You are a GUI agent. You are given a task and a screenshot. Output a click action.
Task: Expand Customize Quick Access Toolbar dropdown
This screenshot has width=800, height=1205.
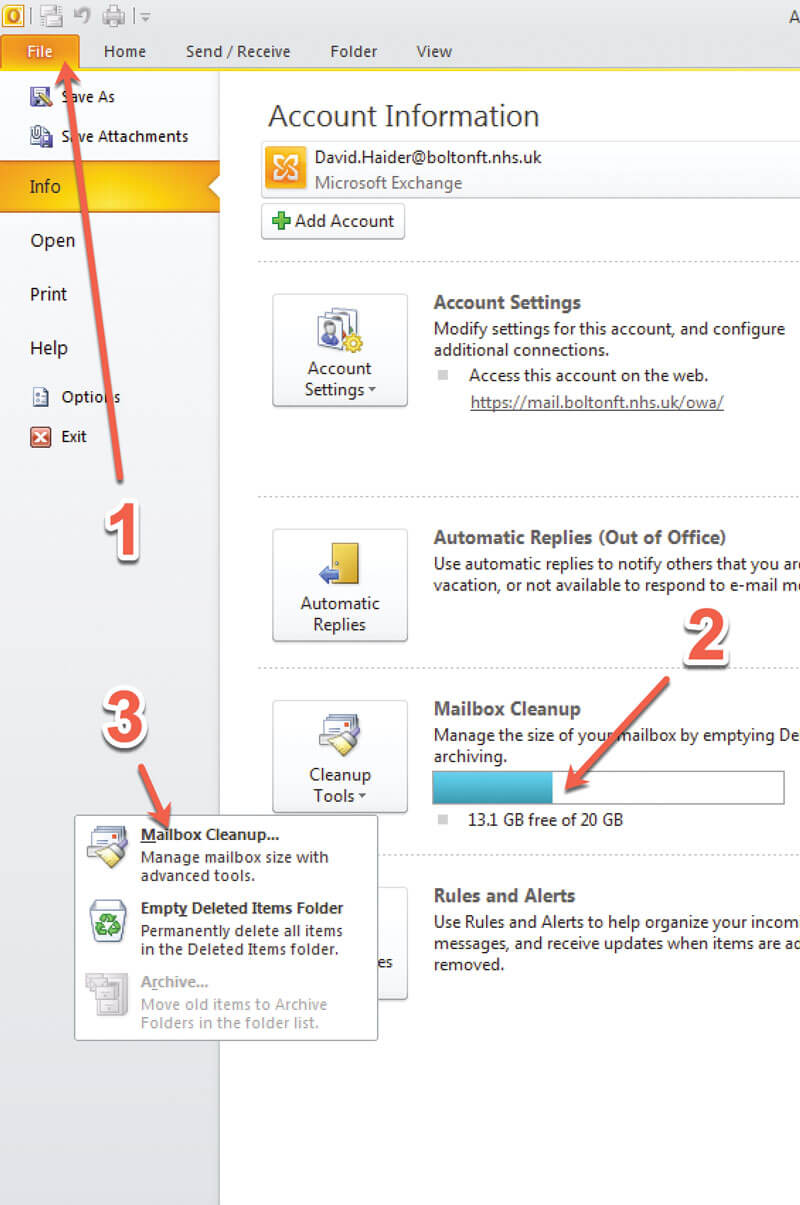pos(146,16)
